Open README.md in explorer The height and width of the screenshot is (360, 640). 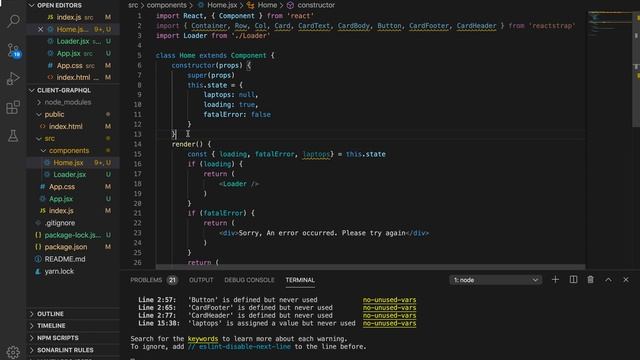tap(73, 259)
